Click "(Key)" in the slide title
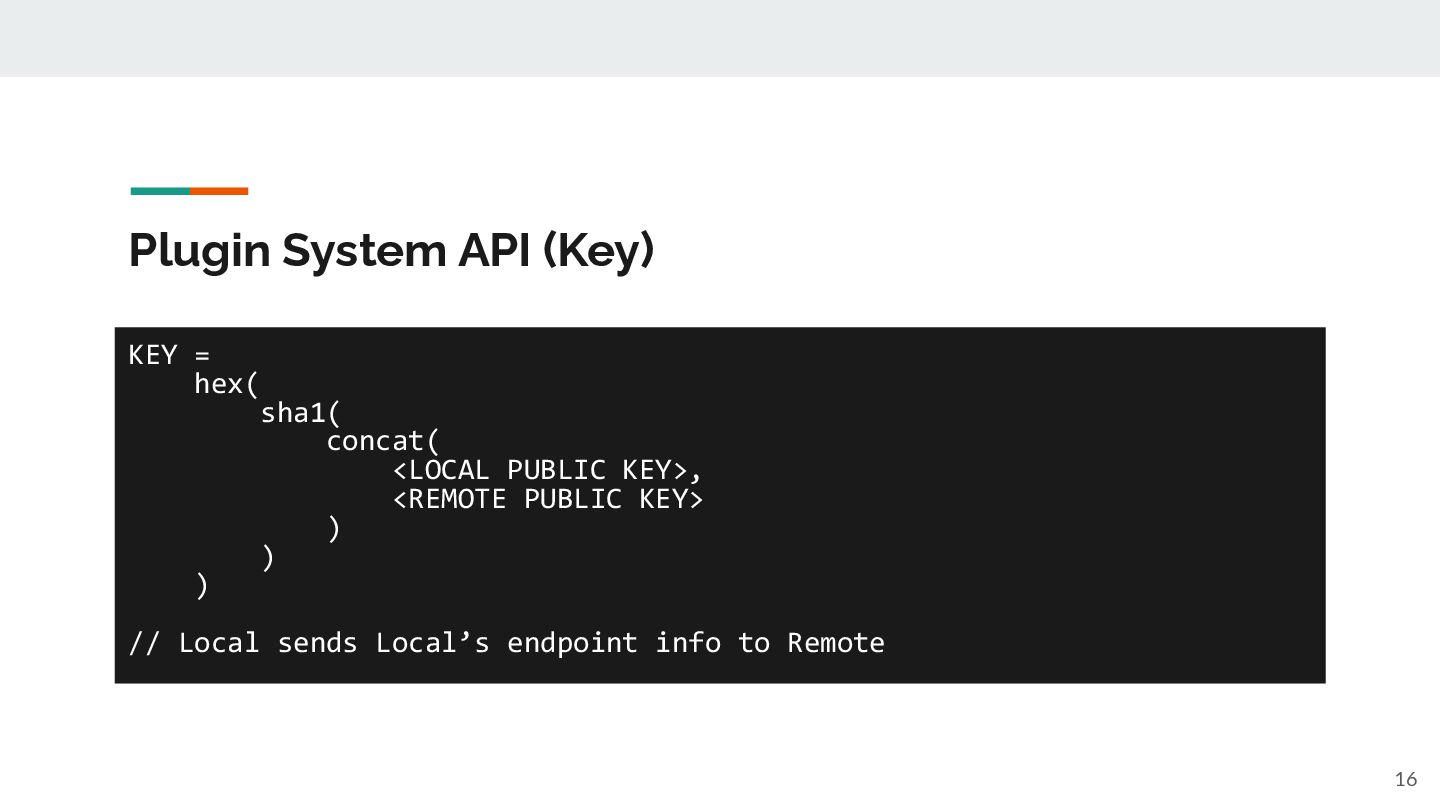The width and height of the screenshot is (1440, 810). tap(598, 250)
